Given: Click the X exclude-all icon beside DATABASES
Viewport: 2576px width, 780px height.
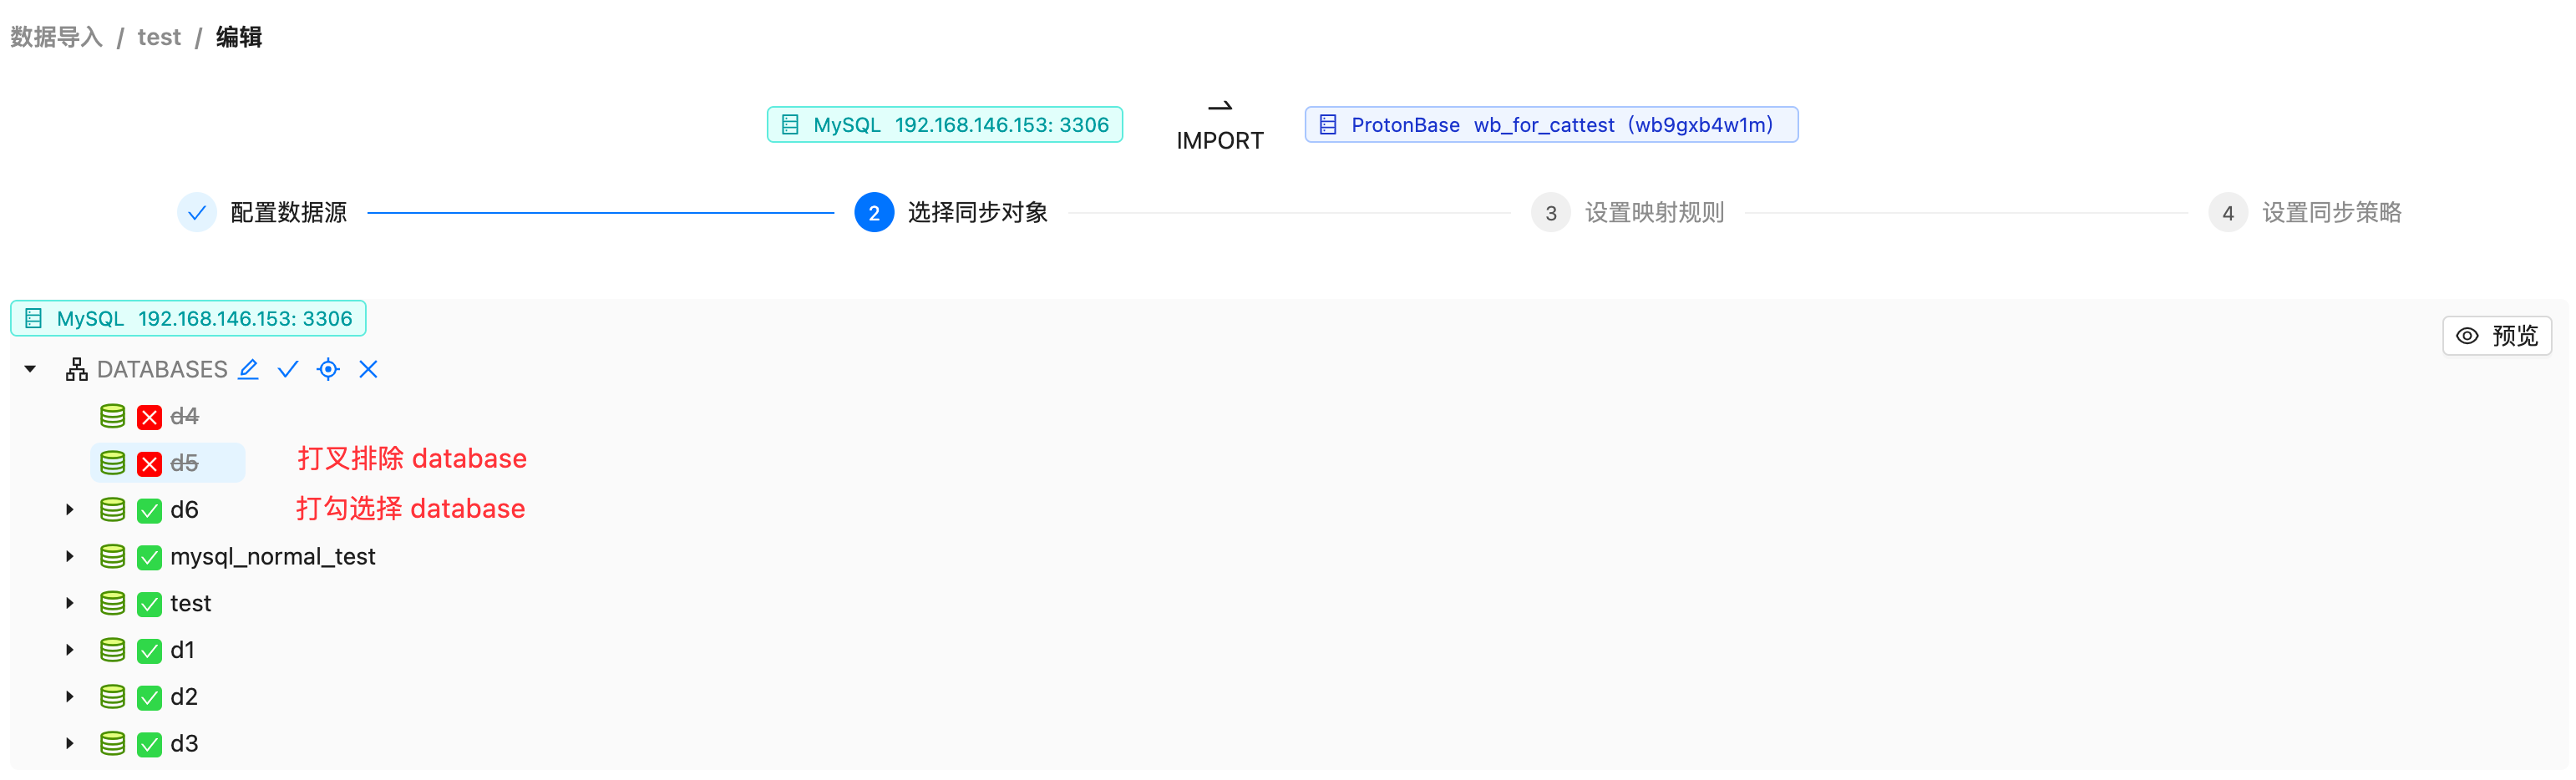Looking at the screenshot, I should (368, 369).
